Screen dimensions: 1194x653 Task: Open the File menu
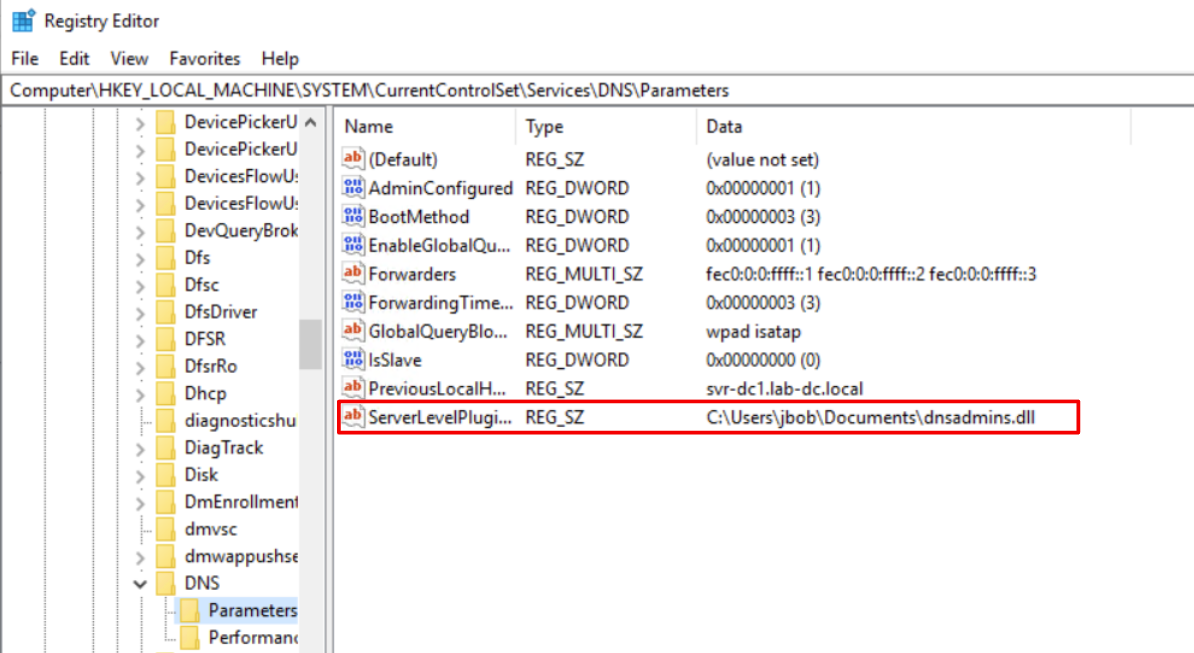click(24, 59)
